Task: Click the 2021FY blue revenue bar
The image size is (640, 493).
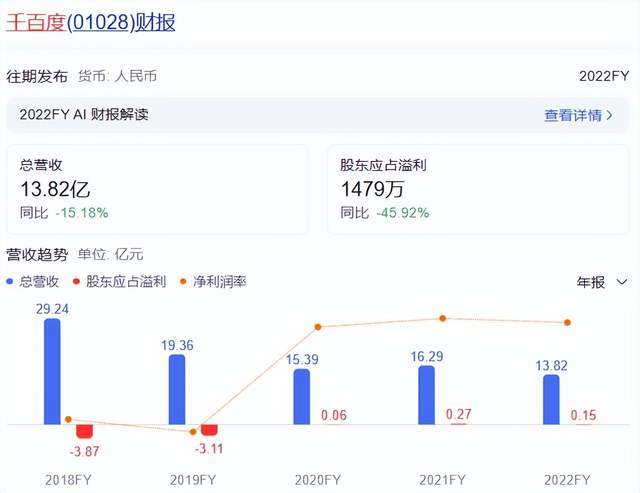Action: [x=427, y=395]
